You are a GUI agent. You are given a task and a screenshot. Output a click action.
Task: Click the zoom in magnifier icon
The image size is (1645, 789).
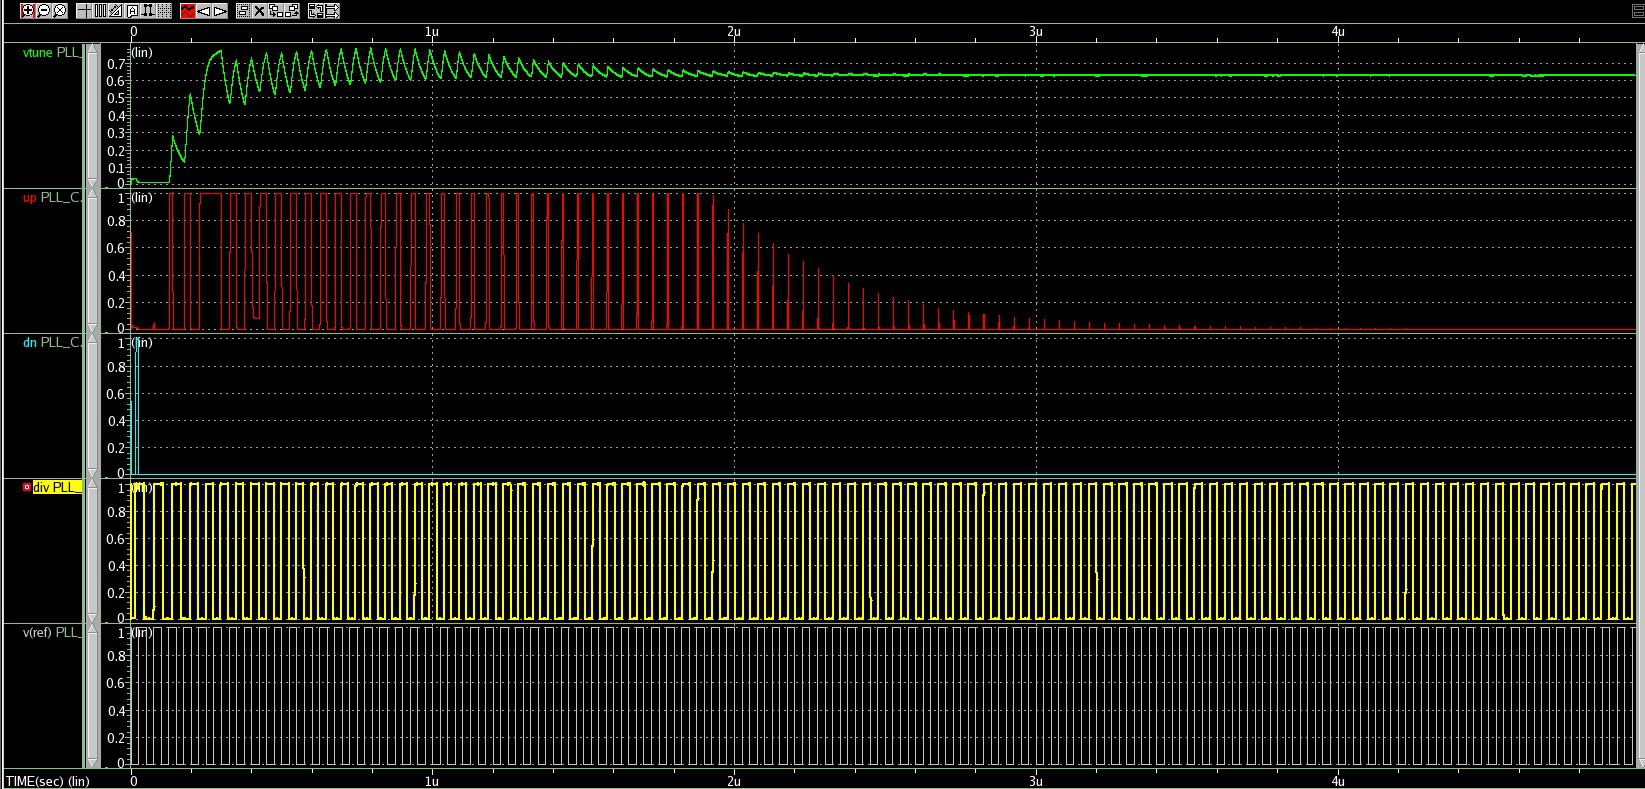[28, 11]
